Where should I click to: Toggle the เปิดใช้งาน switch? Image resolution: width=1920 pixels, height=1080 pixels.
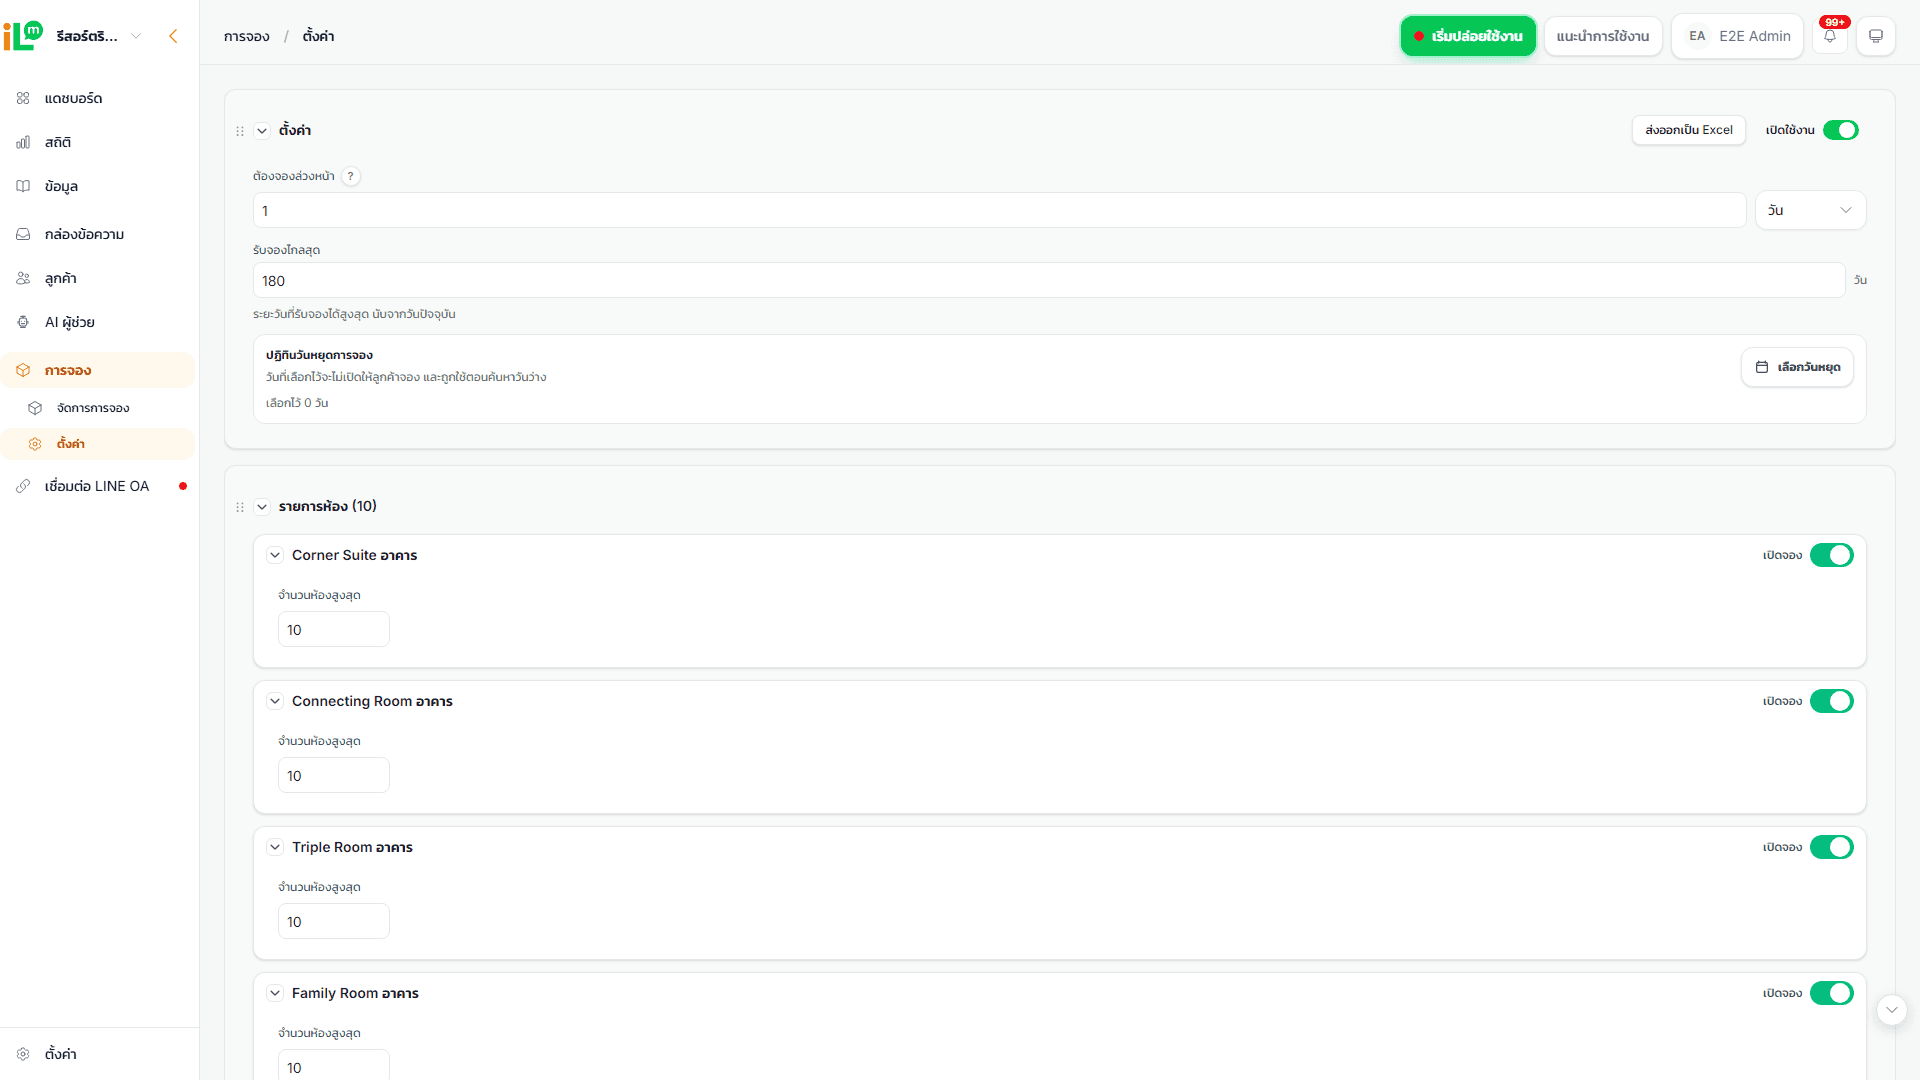pos(1841,130)
